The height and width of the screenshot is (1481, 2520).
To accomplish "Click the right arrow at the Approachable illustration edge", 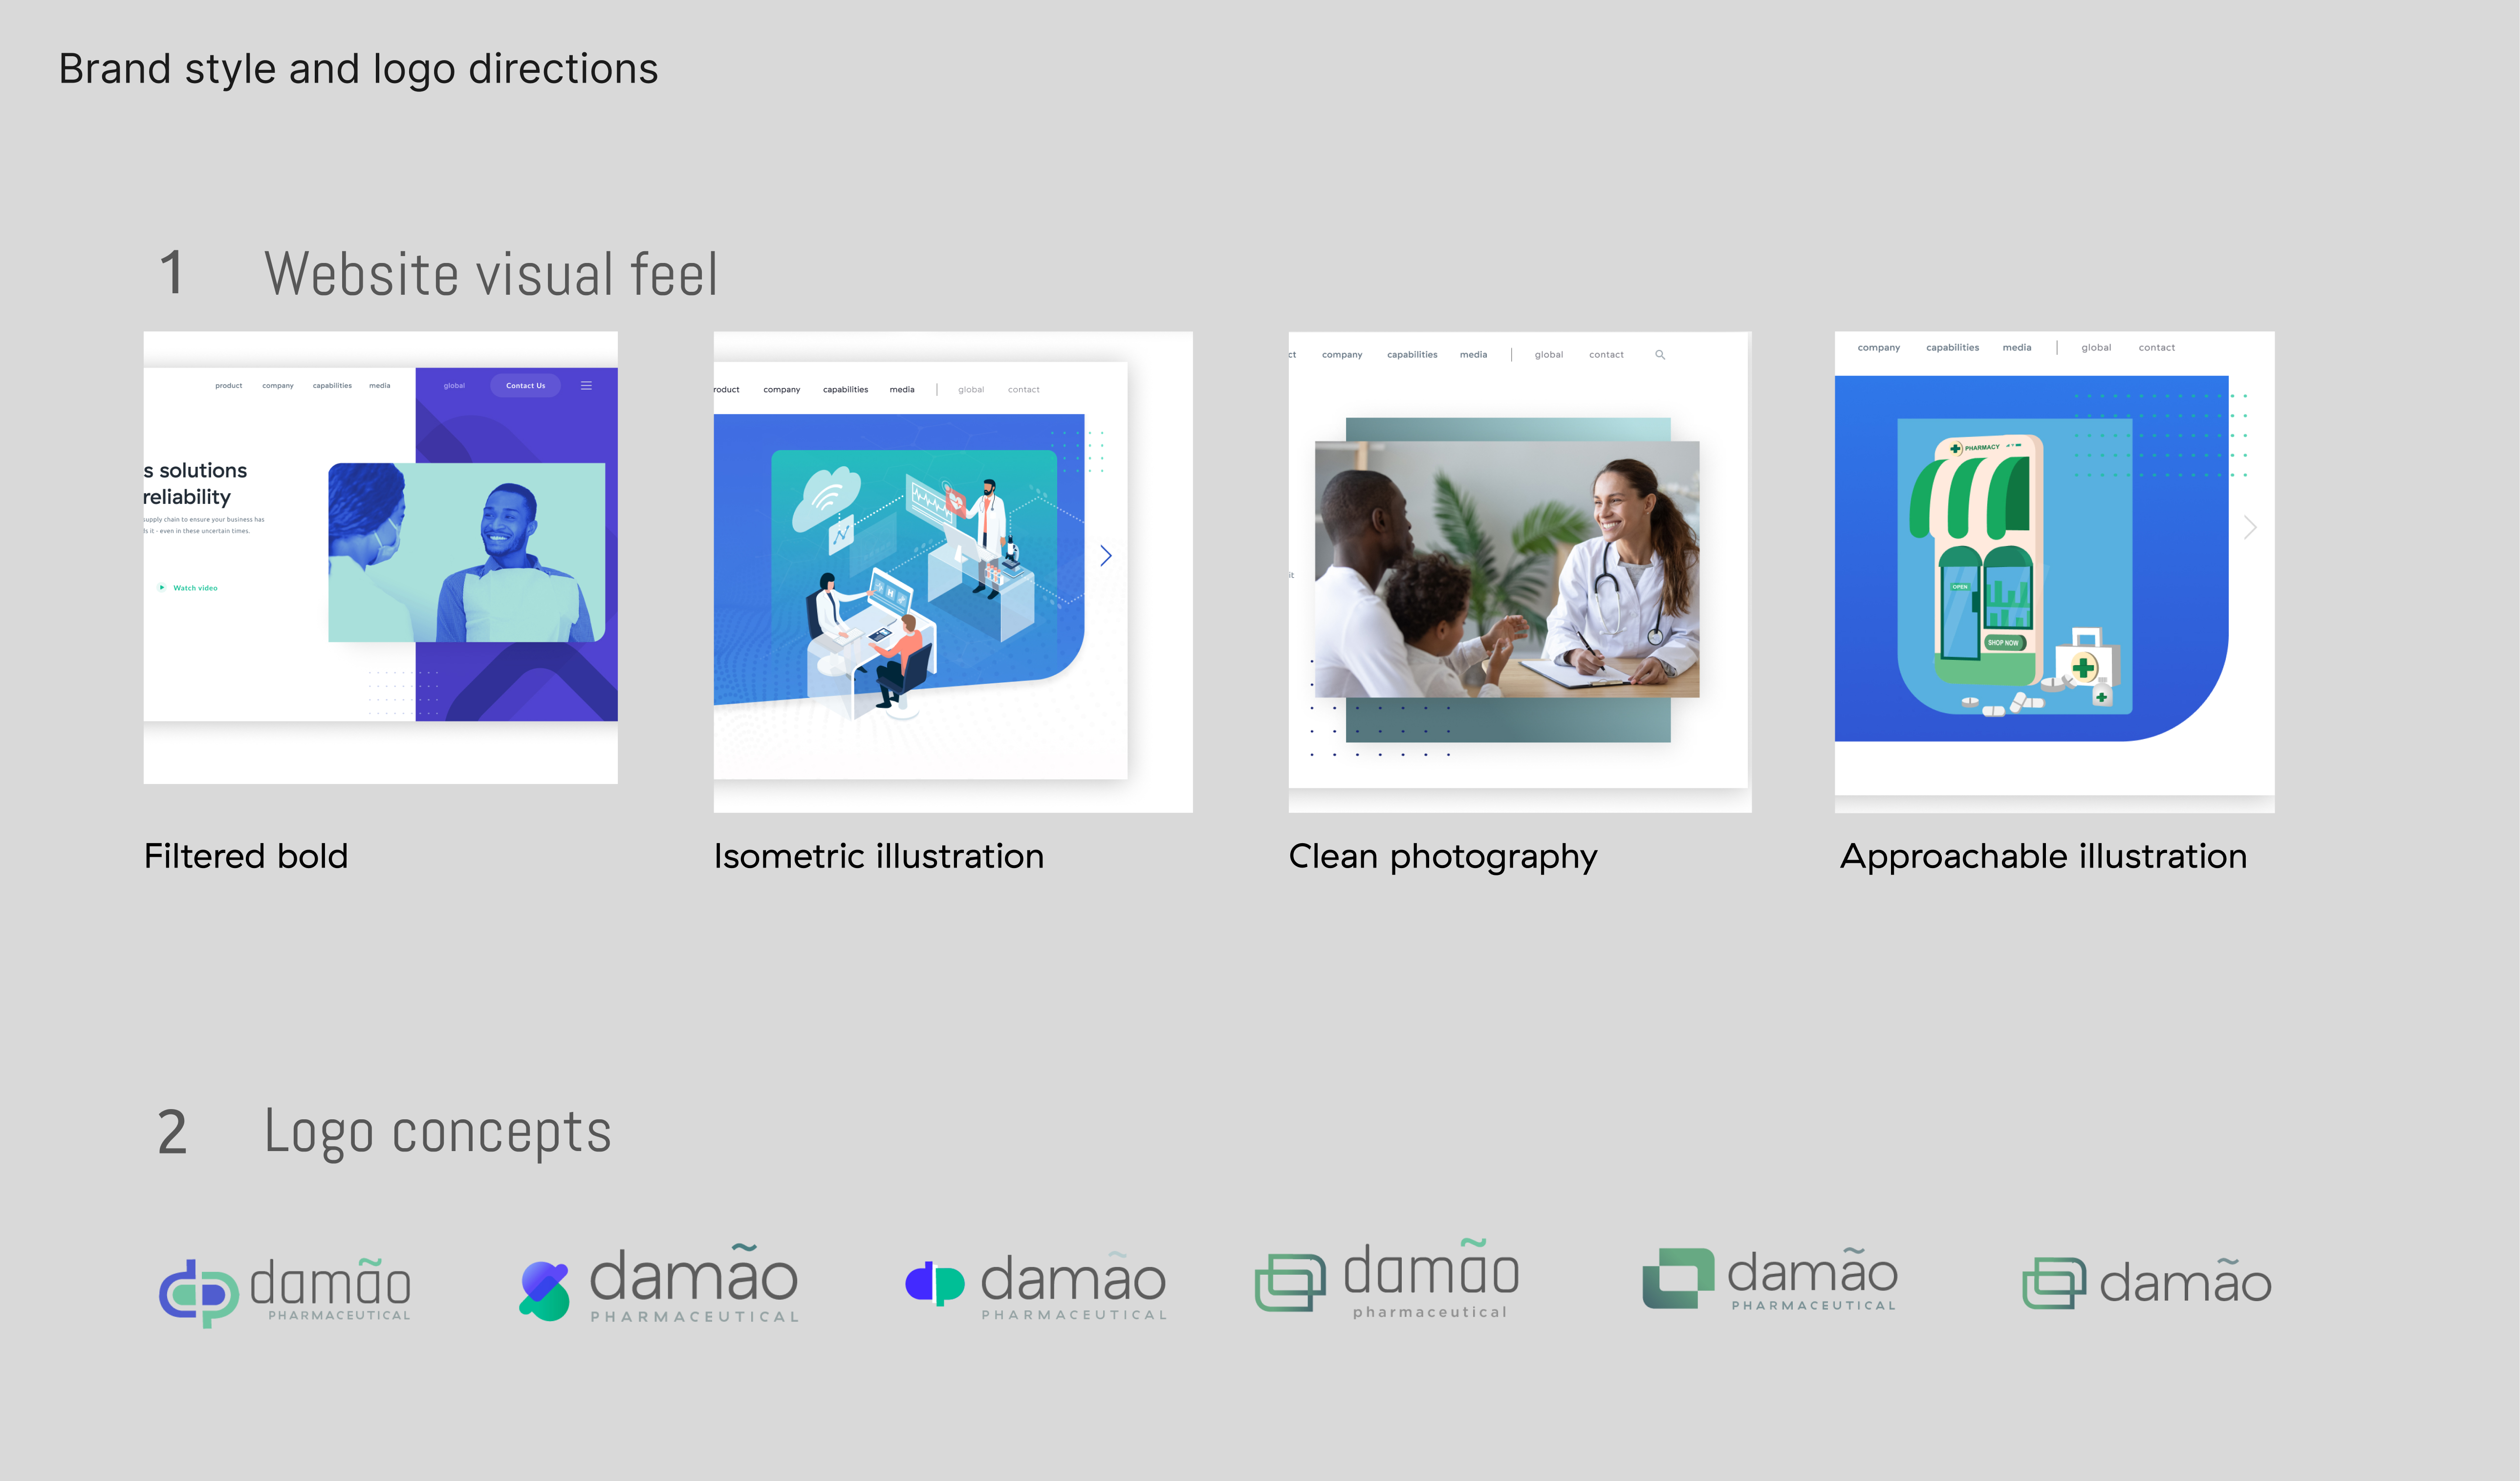I will pos(2250,527).
